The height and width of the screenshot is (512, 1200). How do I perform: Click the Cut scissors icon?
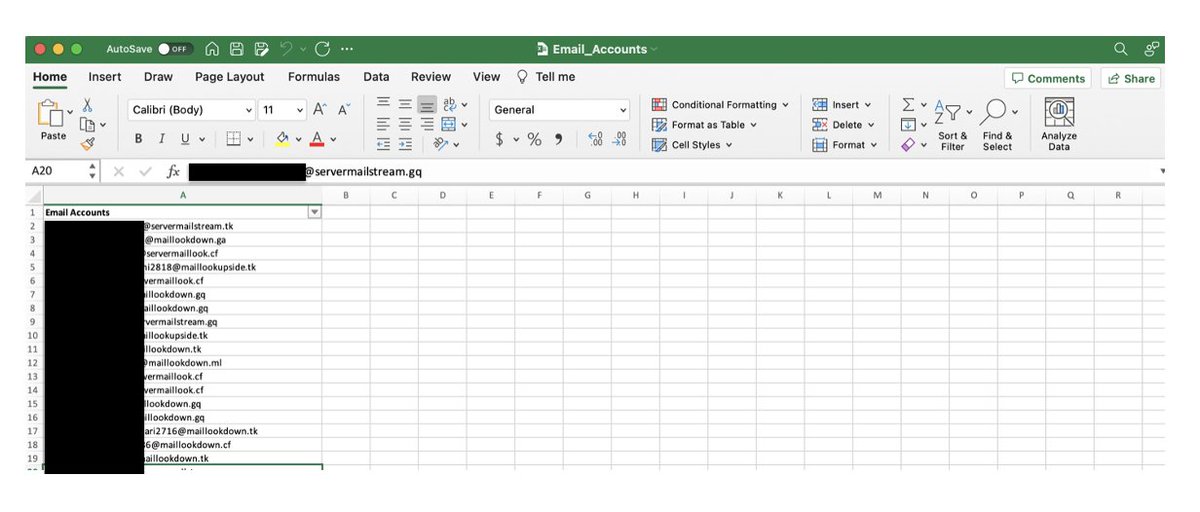[x=88, y=105]
